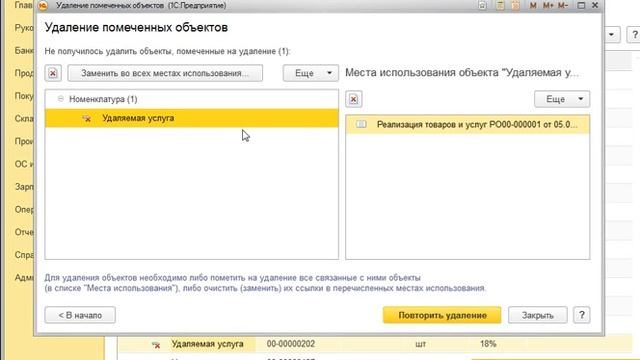Select the 'Номенклатура (1)' group row
640x360 pixels.
click(x=191, y=99)
